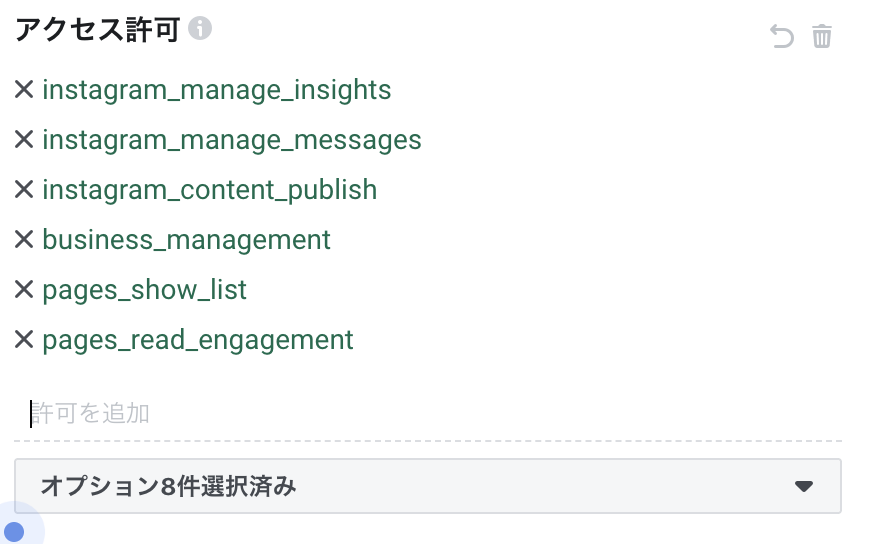Remove instagram_manage_insights with its X icon
872x544 pixels.
point(24,89)
